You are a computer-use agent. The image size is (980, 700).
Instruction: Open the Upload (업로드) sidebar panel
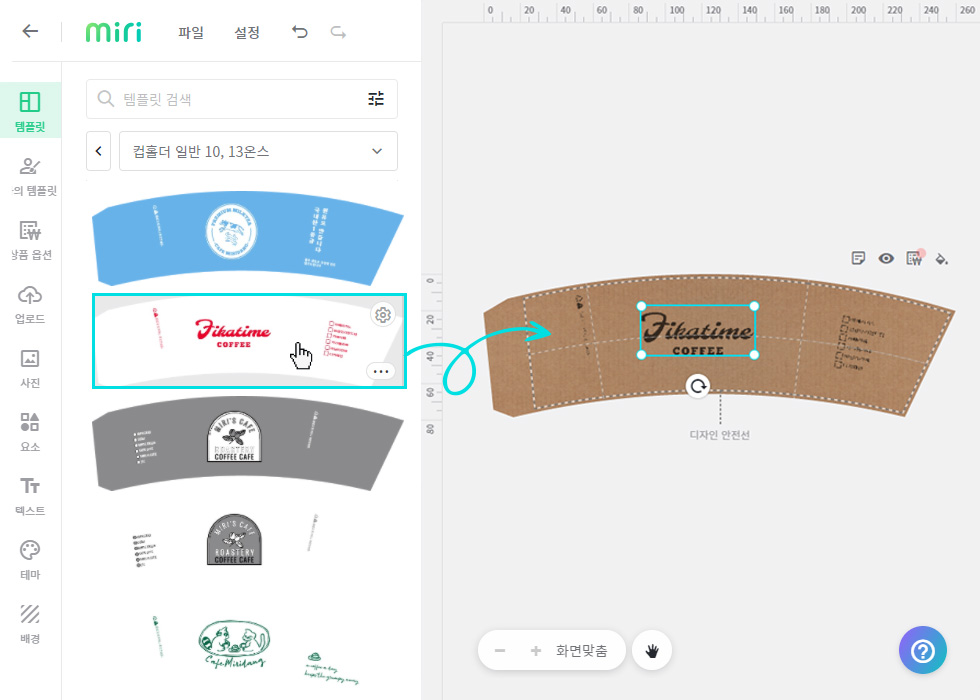pyautogui.click(x=30, y=304)
